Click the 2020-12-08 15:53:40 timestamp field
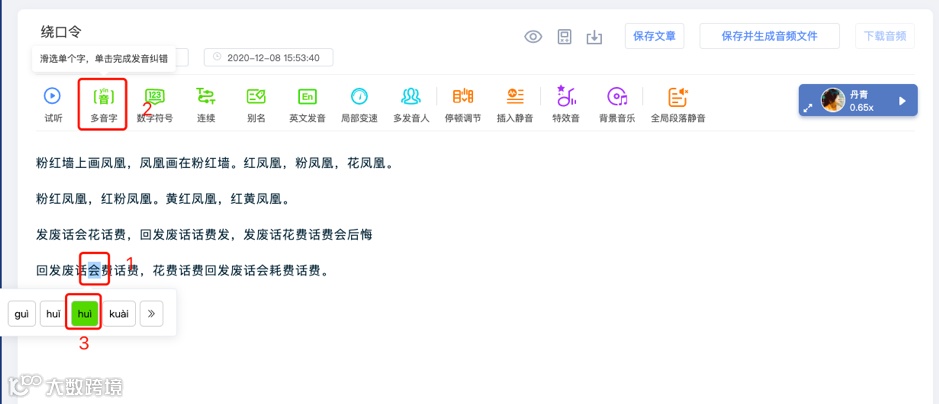Image resolution: width=939 pixels, height=404 pixels. (268, 57)
